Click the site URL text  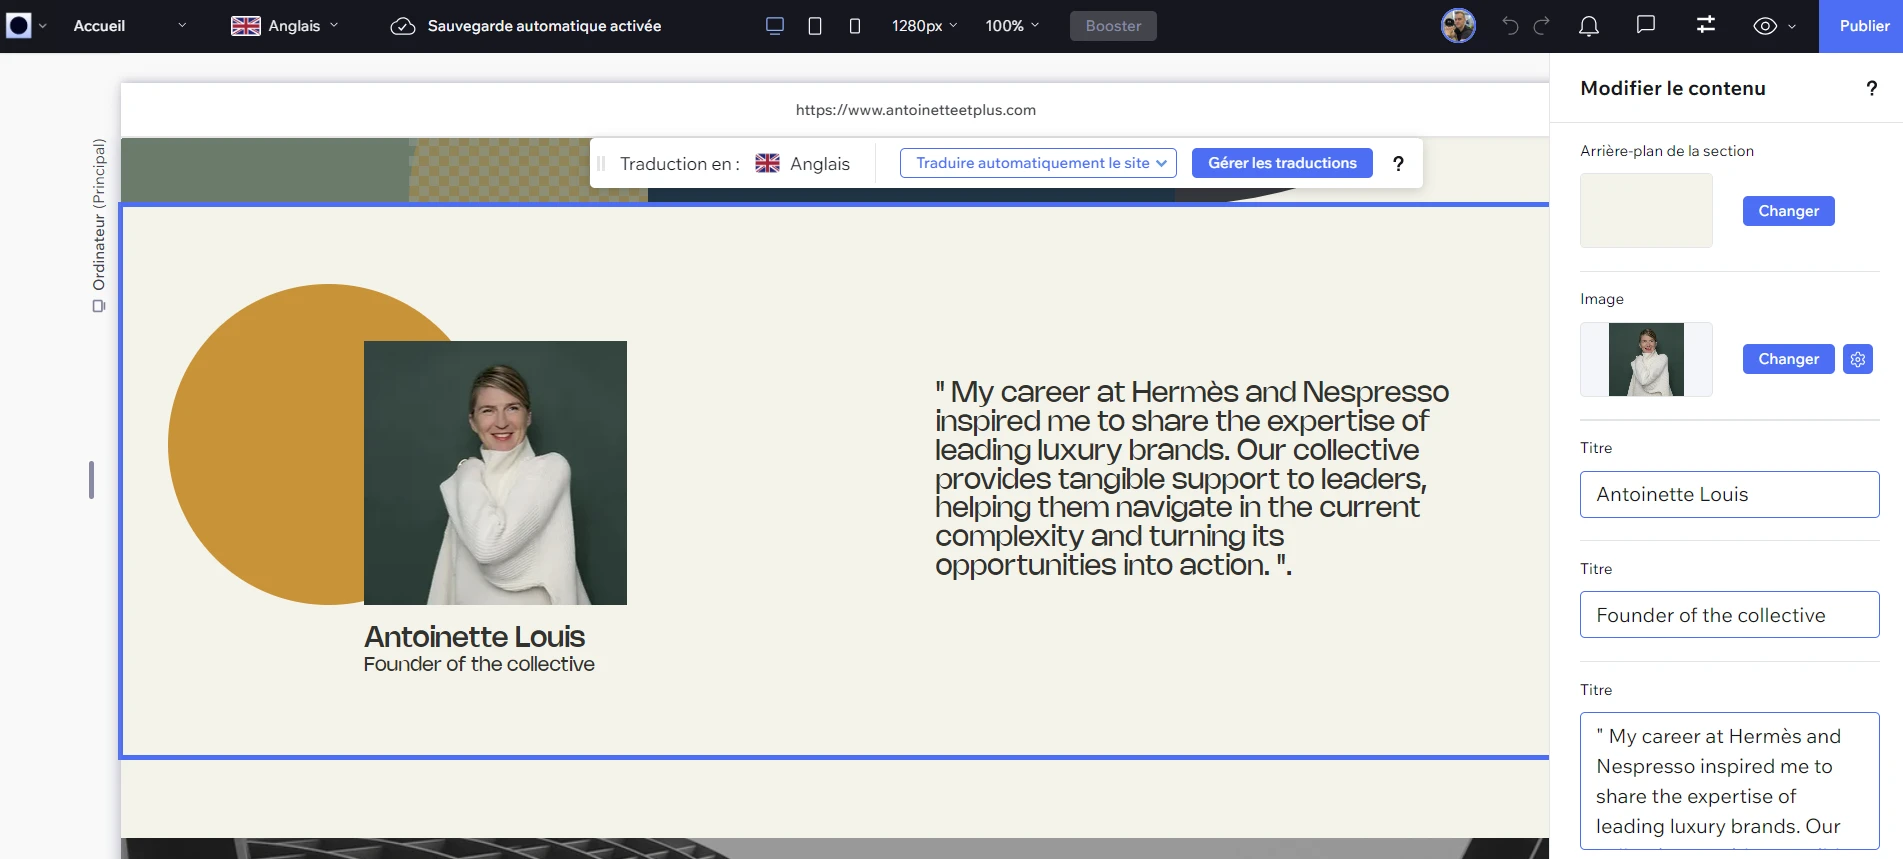915,110
